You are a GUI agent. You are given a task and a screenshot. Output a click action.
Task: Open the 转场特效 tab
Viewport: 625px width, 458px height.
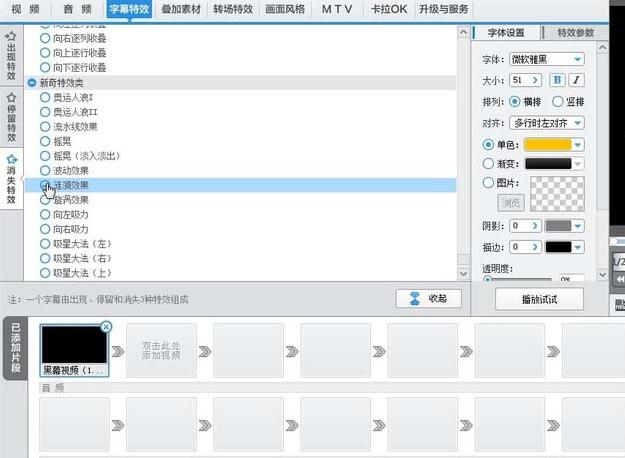[x=234, y=9]
